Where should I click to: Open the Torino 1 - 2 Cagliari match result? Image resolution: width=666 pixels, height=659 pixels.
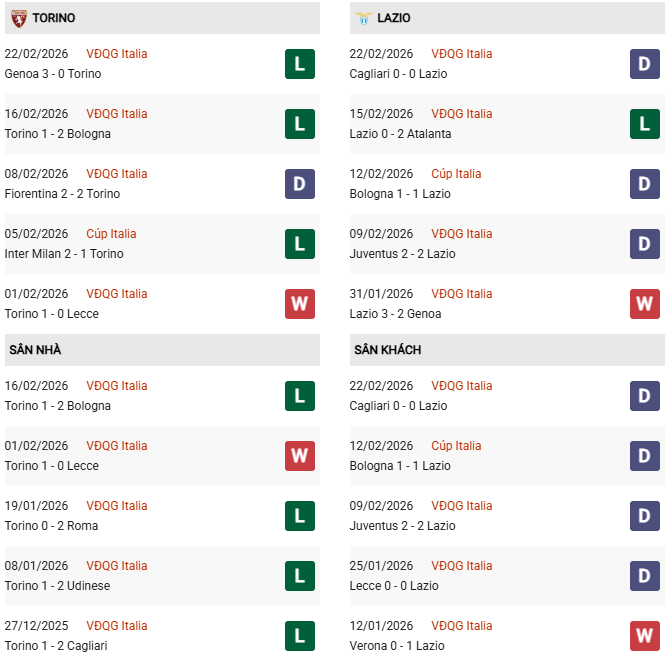(x=56, y=646)
